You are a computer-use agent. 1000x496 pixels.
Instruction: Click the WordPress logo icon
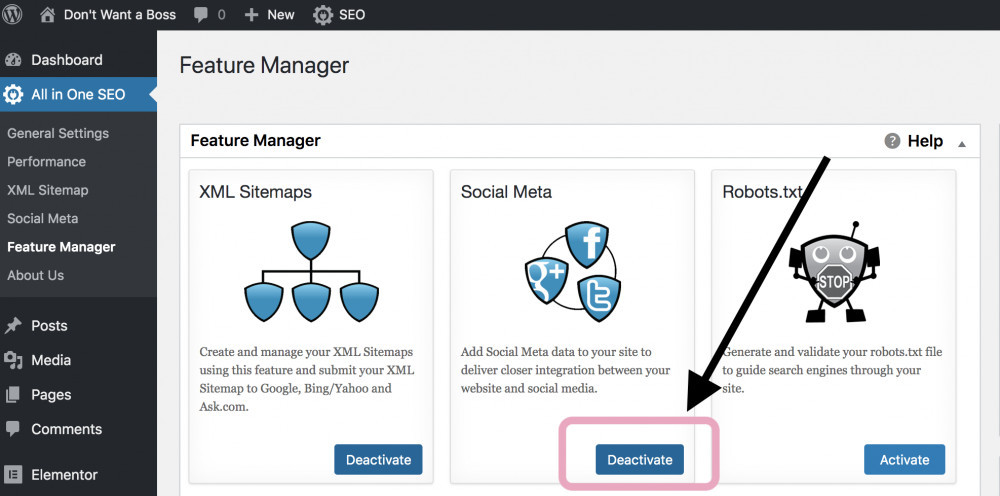[x=12, y=14]
